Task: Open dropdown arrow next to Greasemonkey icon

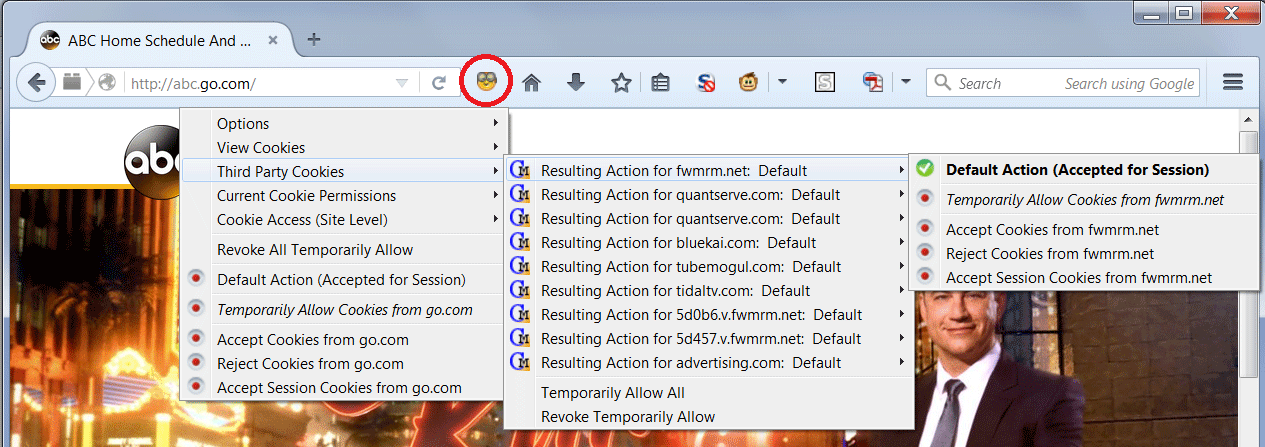Action: coord(782,82)
